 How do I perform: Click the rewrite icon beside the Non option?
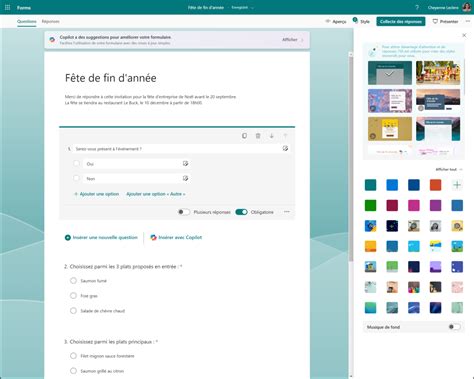click(185, 178)
